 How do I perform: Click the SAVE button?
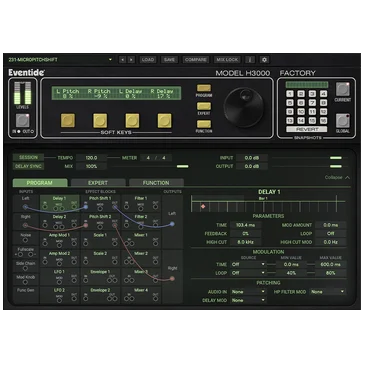[169, 60]
